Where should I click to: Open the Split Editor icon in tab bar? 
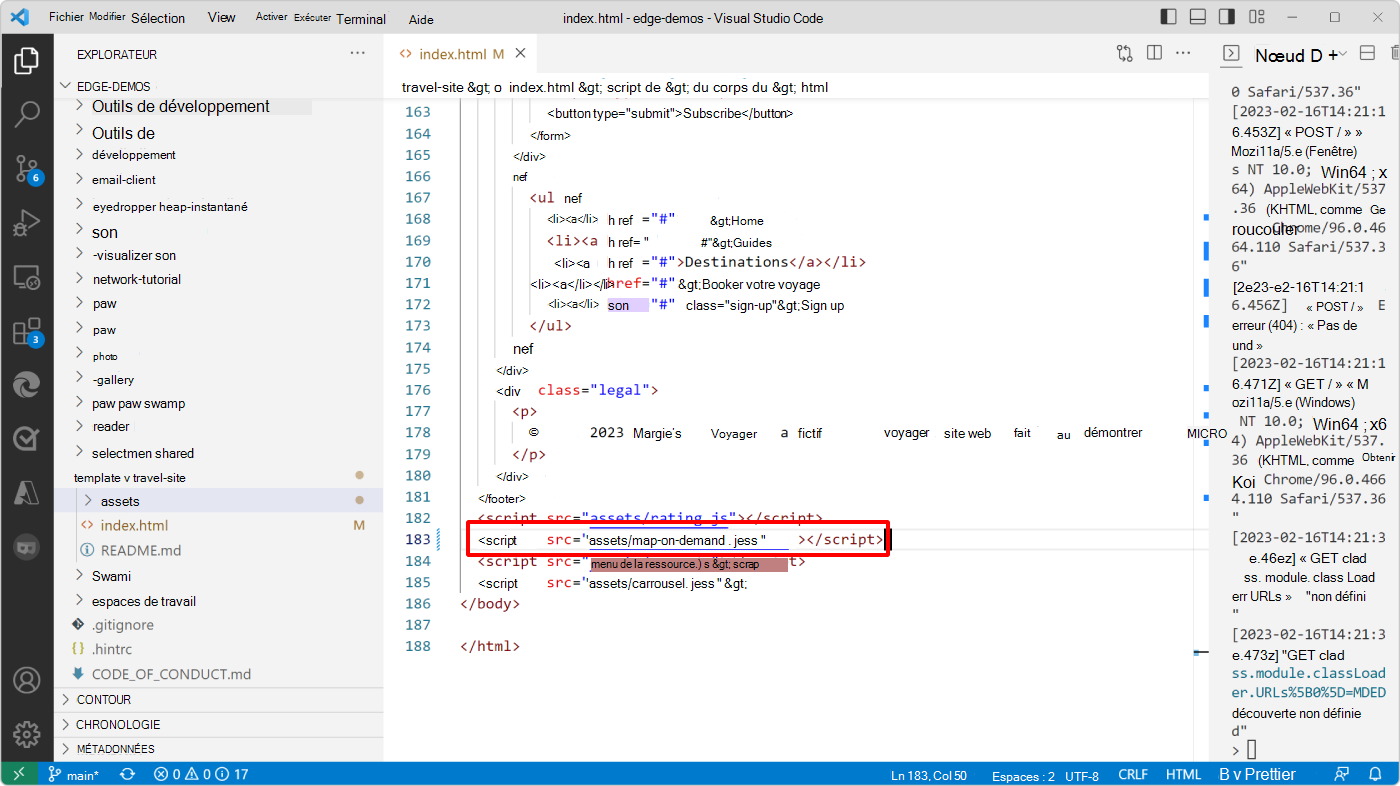(1154, 53)
